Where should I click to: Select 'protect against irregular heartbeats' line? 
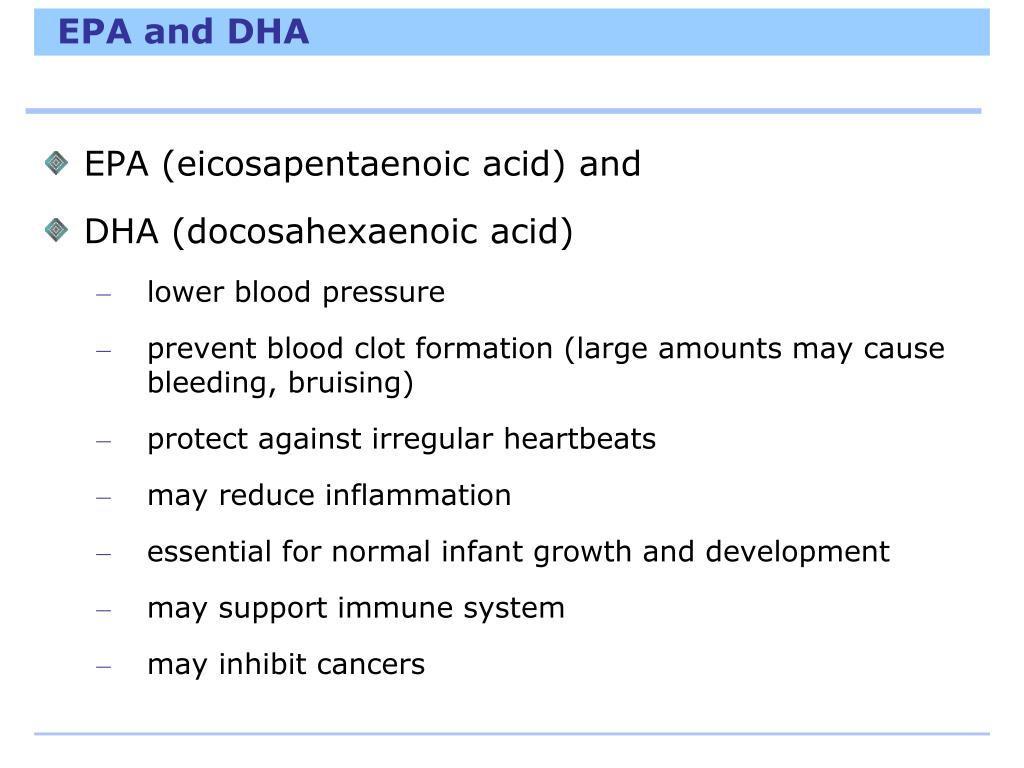pos(402,439)
